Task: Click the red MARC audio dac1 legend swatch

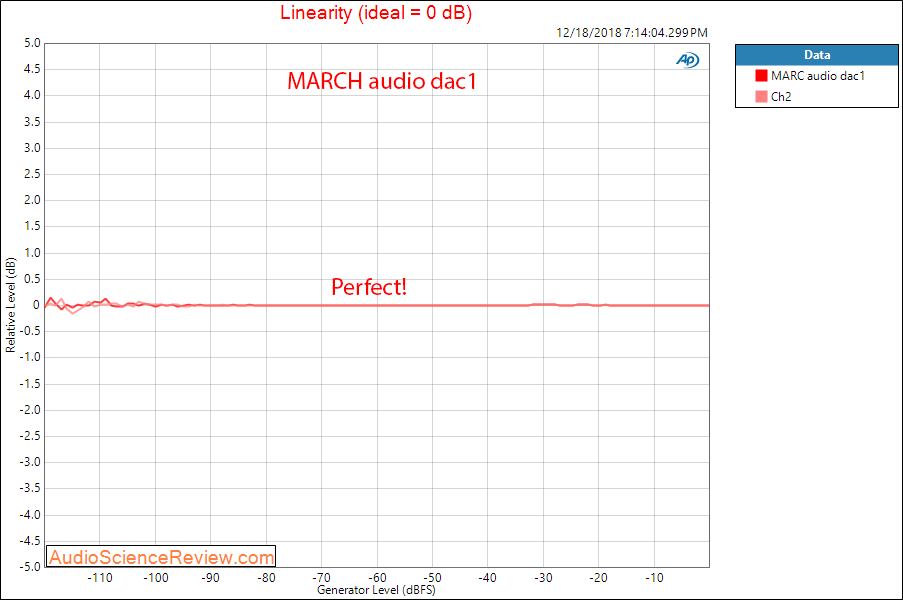Action: point(761,75)
